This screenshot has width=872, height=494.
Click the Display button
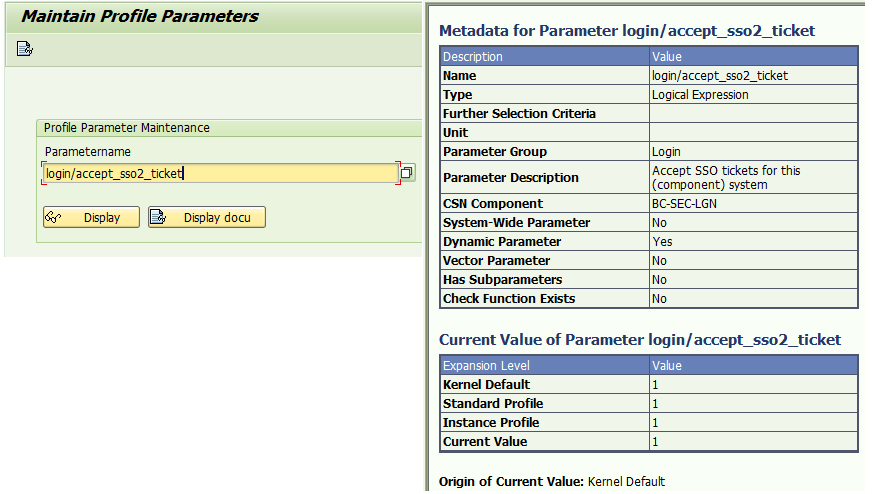(91, 217)
